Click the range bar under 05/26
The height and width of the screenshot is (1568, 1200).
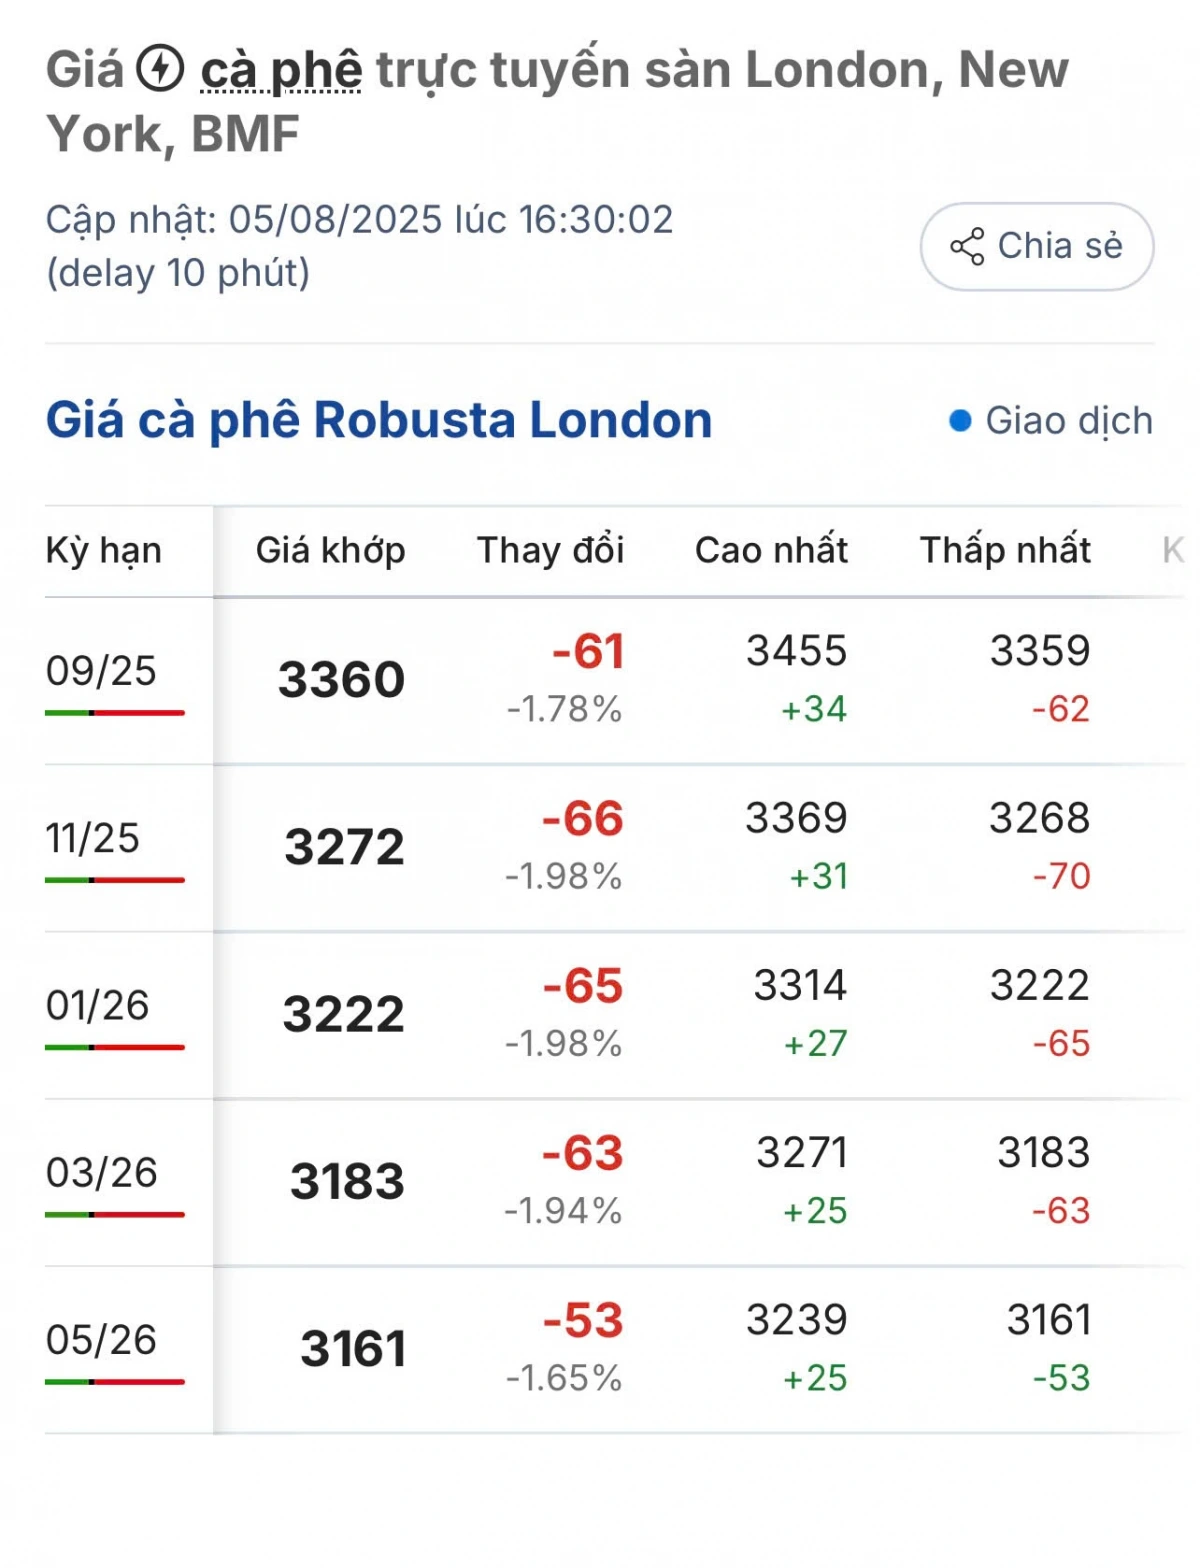coord(115,1382)
